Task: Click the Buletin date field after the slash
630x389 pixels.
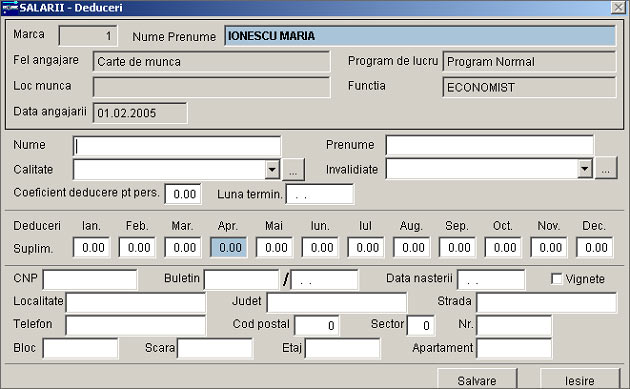Action: tap(324, 280)
